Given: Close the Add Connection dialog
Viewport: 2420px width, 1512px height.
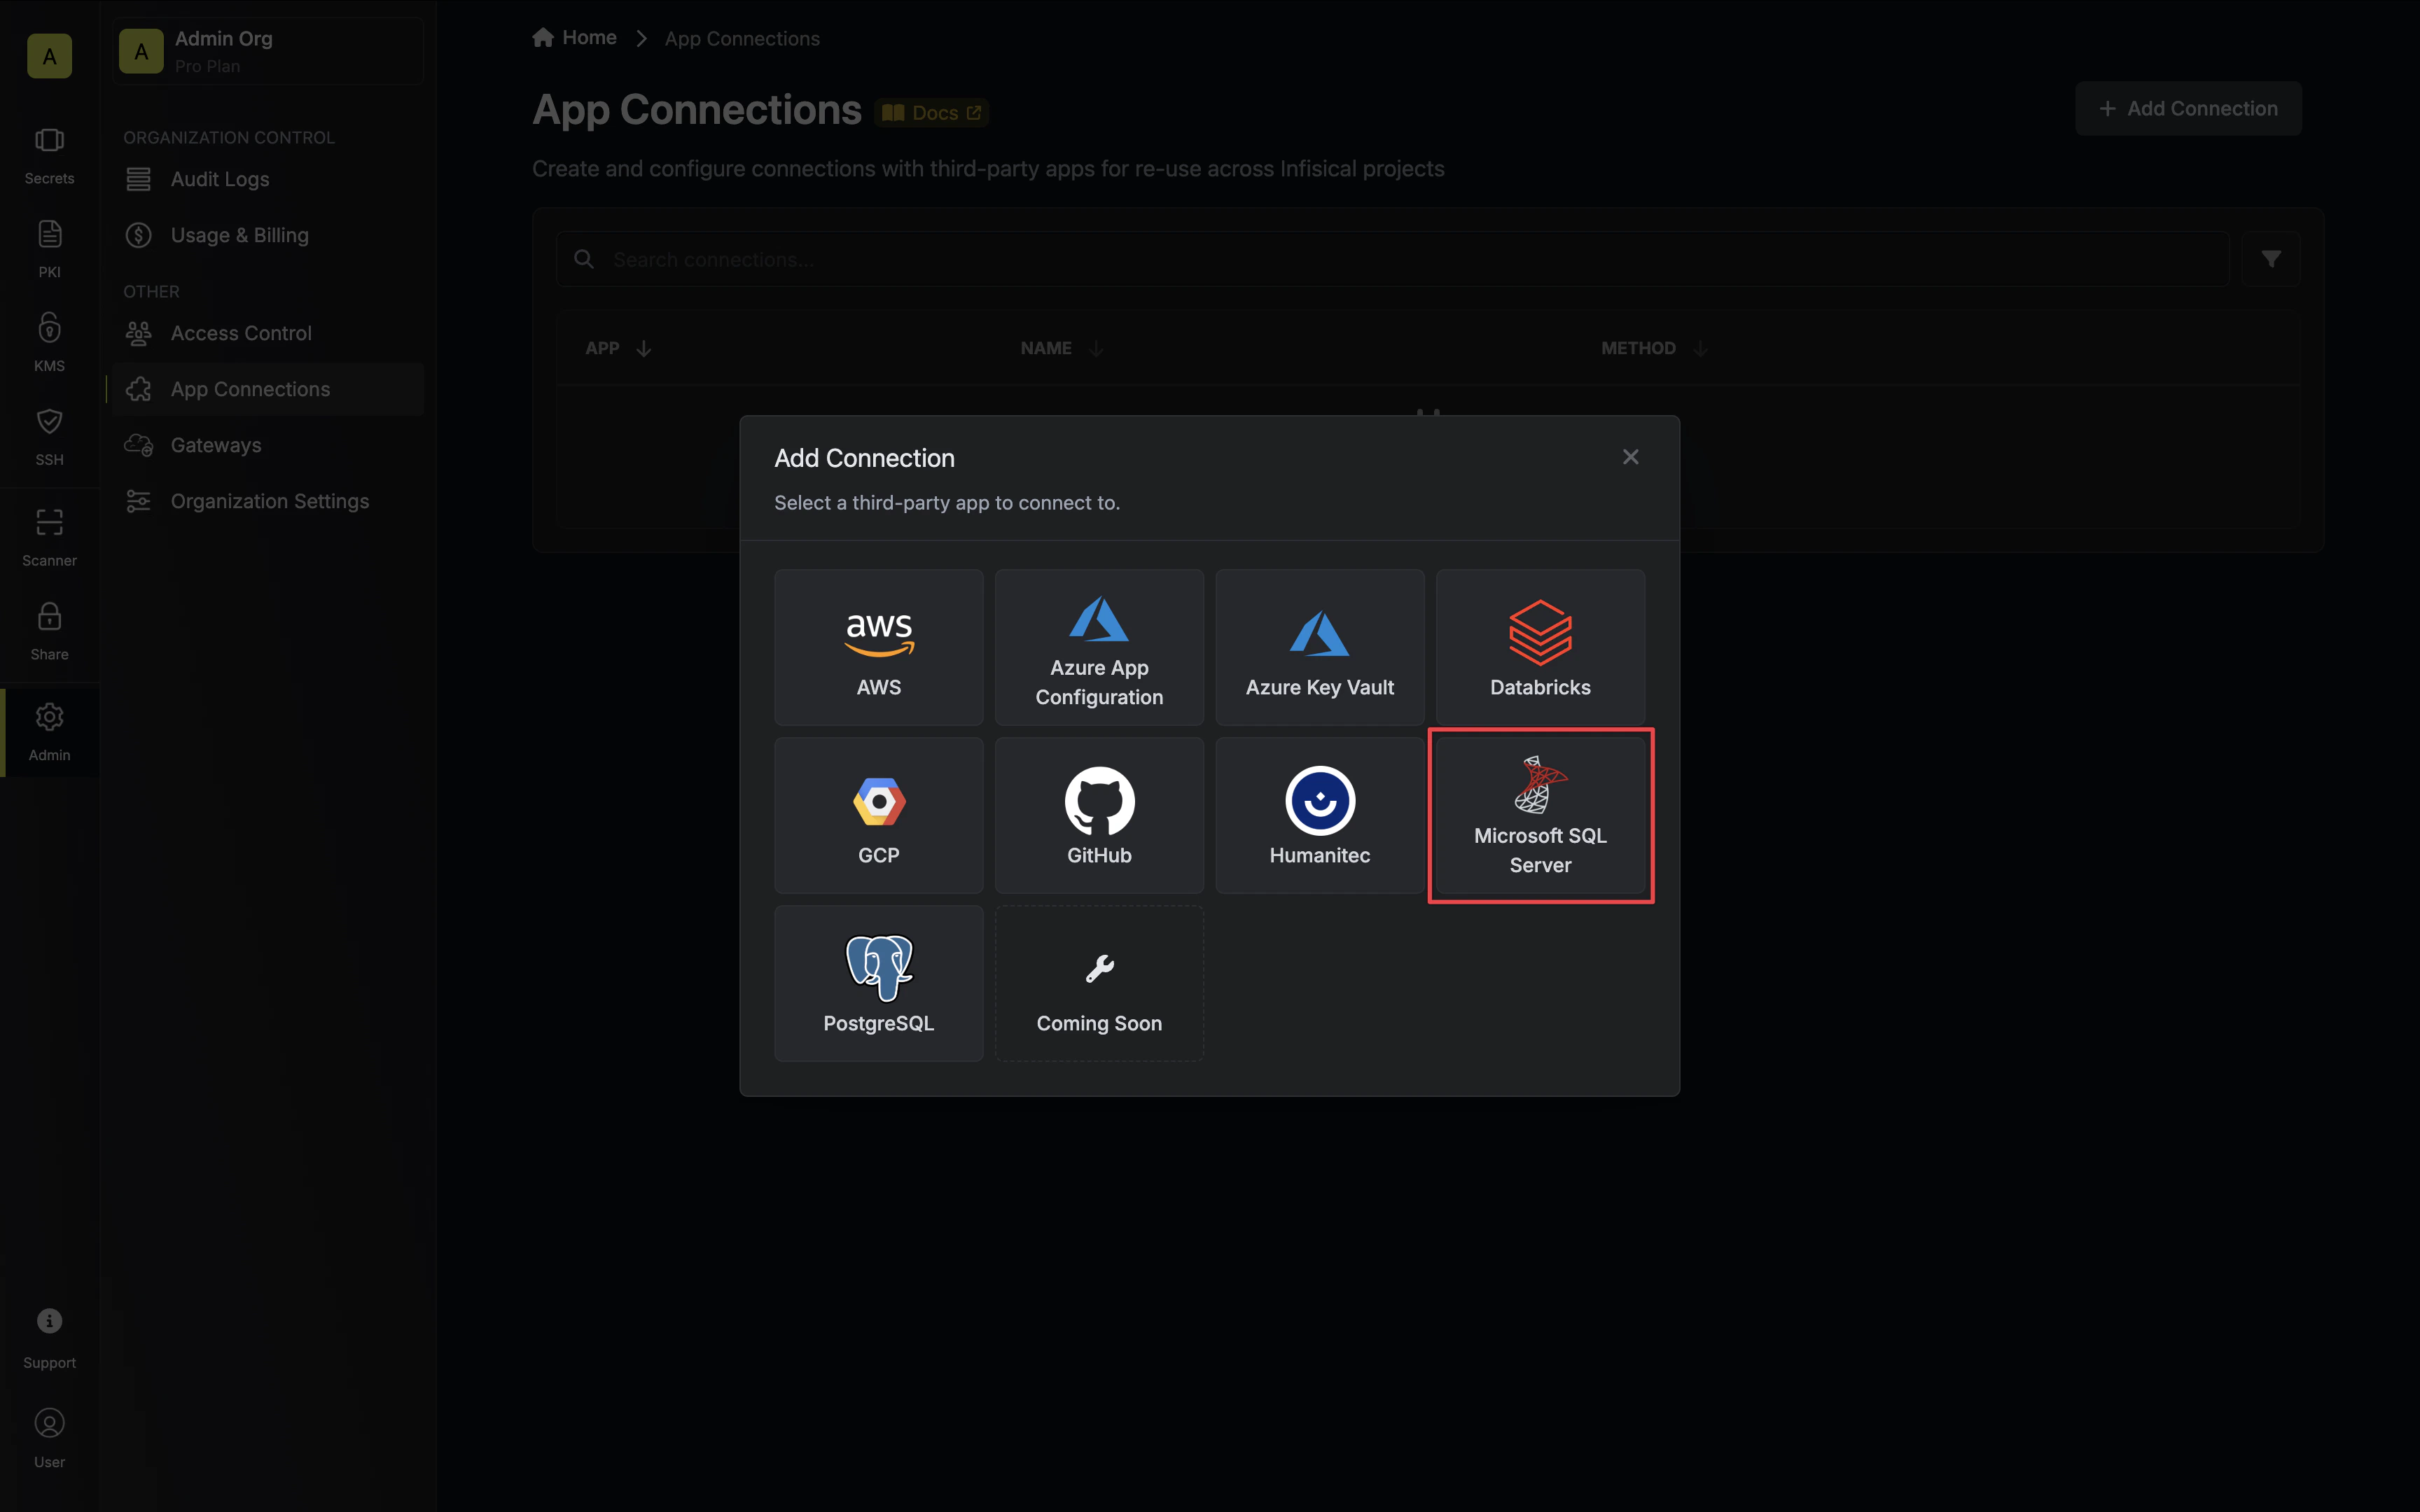Looking at the screenshot, I should point(1630,457).
